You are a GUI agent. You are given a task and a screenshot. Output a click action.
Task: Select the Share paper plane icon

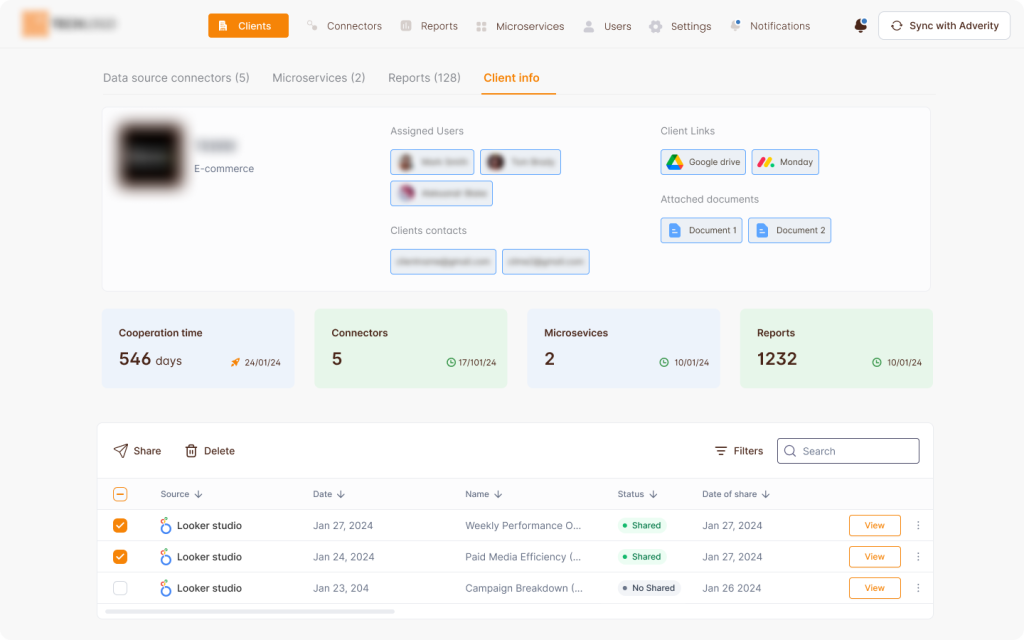pyautogui.click(x=120, y=451)
